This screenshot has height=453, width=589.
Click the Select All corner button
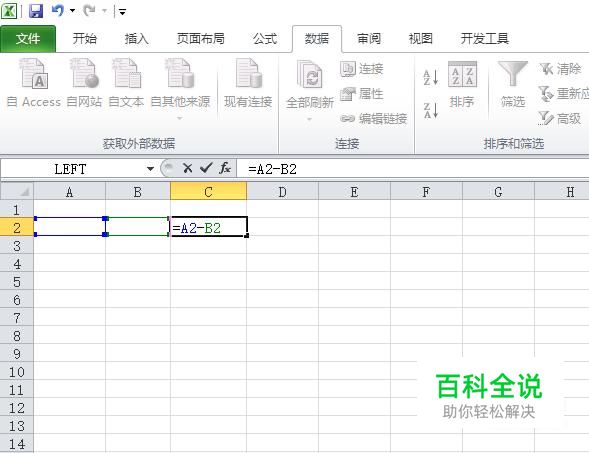17,191
